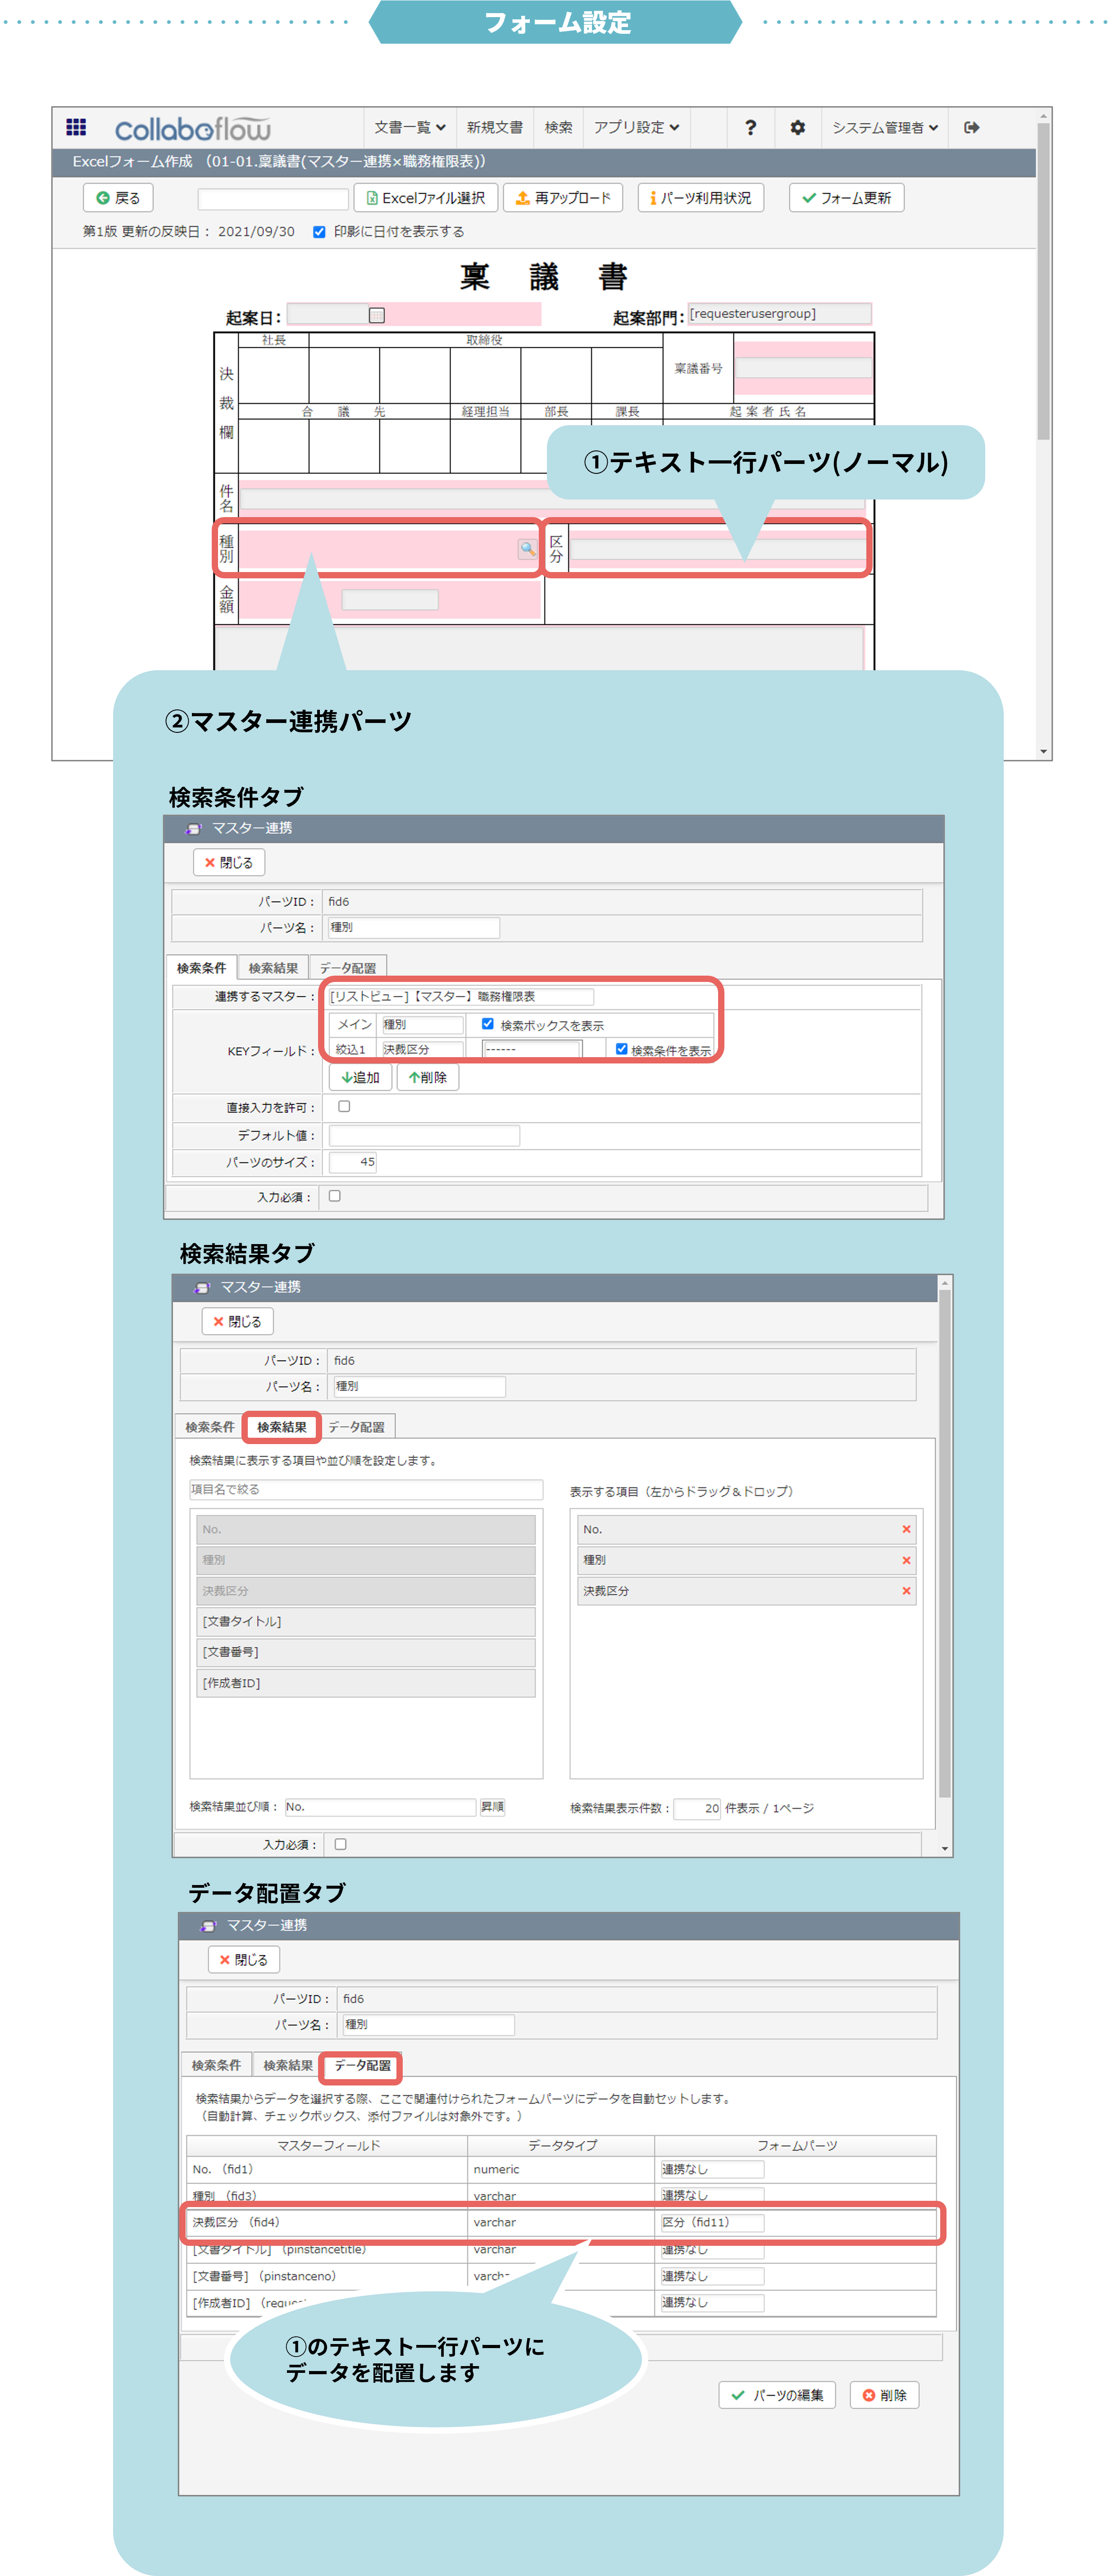Select [文書番号] item in available list
Image resolution: width=1115 pixels, height=2576 pixels.
pos(366,1653)
